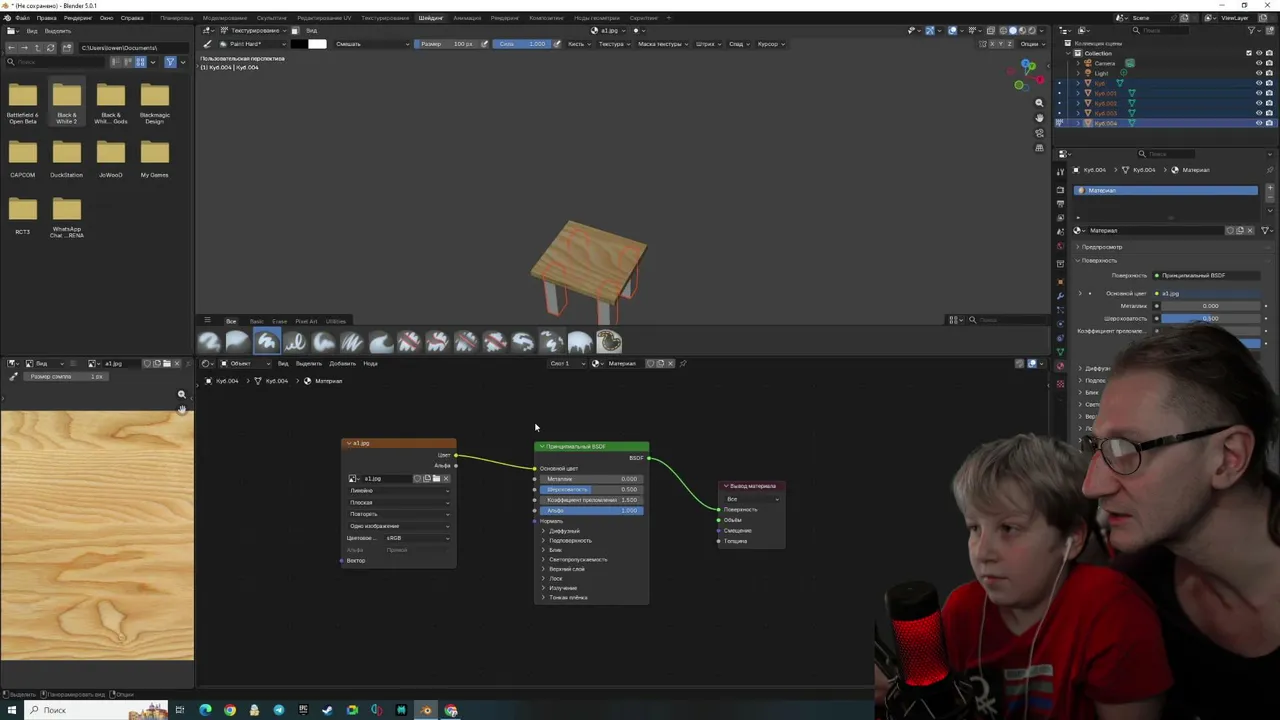Select the paint-palette brush at the end of the shelf
The height and width of the screenshot is (720, 1280).
pos(609,342)
